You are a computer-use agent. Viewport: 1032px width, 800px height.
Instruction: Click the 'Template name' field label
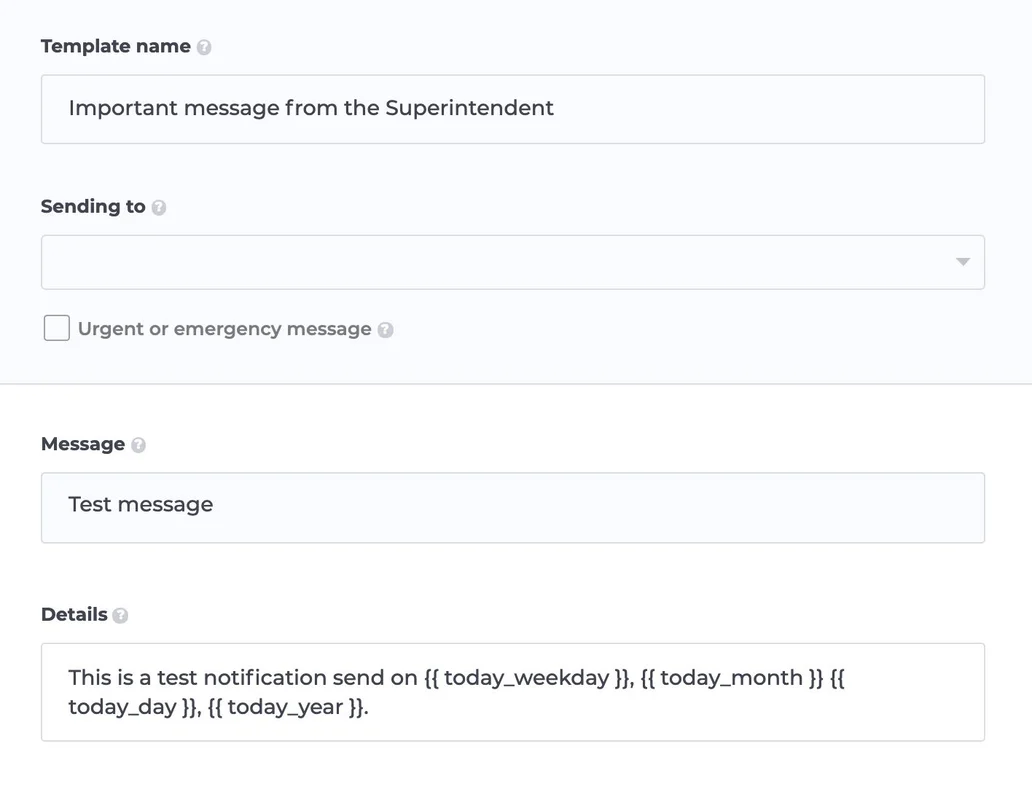coord(115,46)
